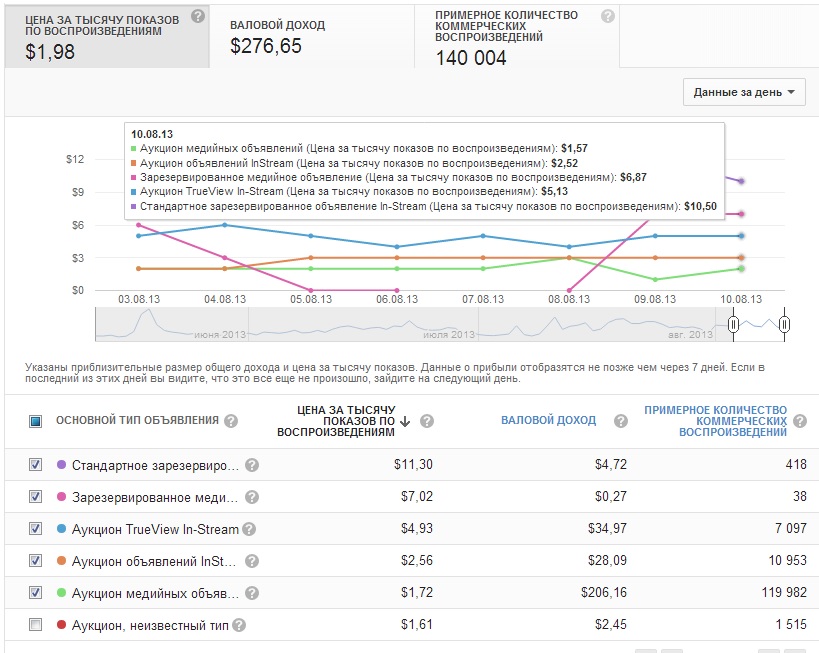This screenshot has width=819, height=653.
Task: Sort by the descending arrow in CPM column
Action: click(x=405, y=421)
